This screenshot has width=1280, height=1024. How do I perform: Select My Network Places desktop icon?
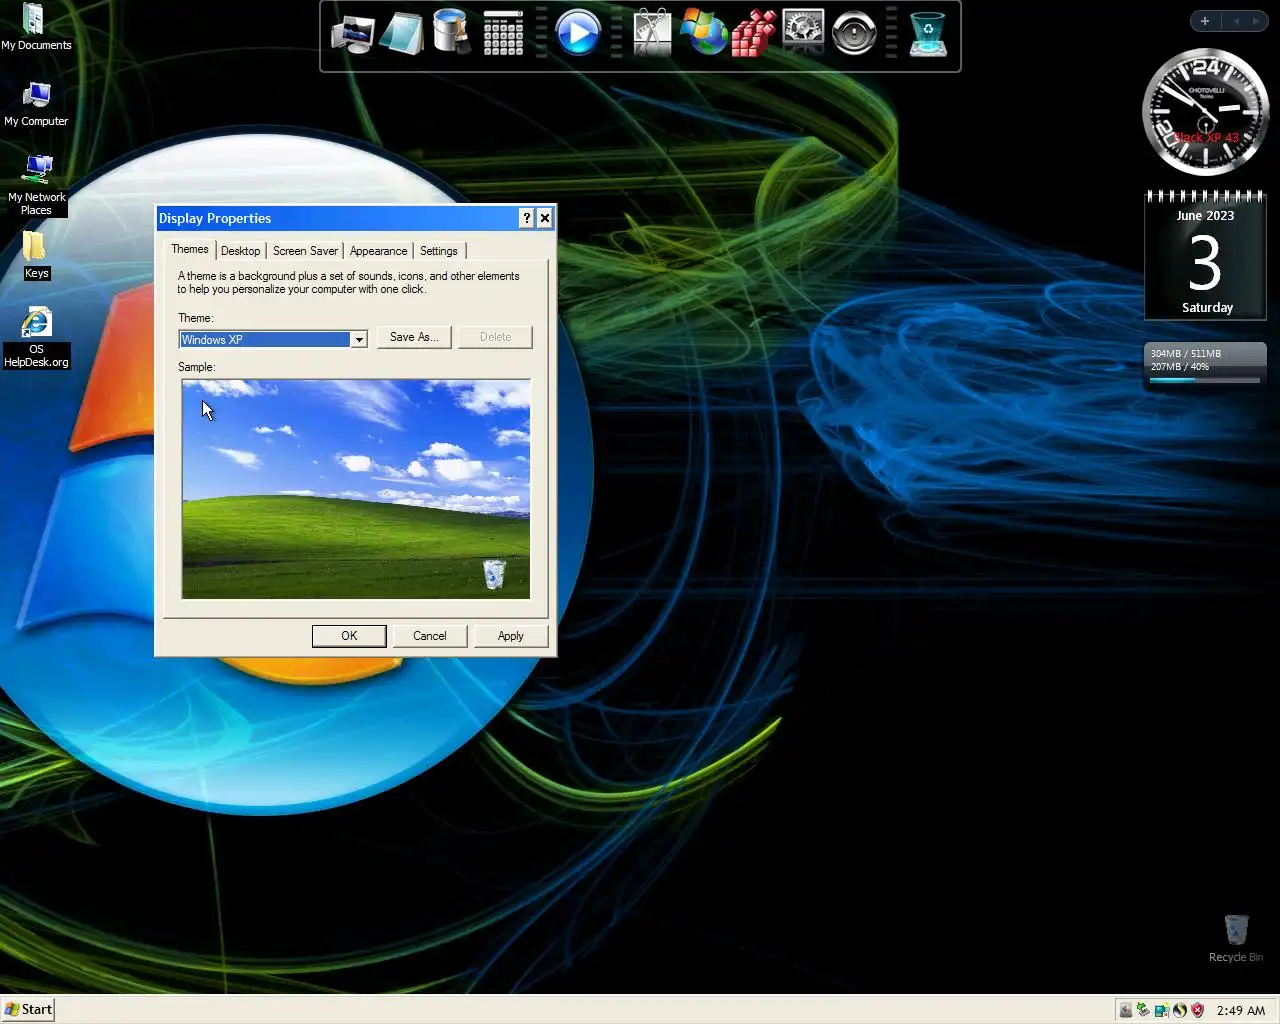(36, 185)
